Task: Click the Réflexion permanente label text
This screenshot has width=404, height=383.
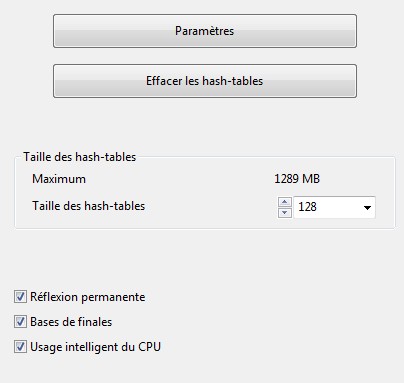Action: 88,297
